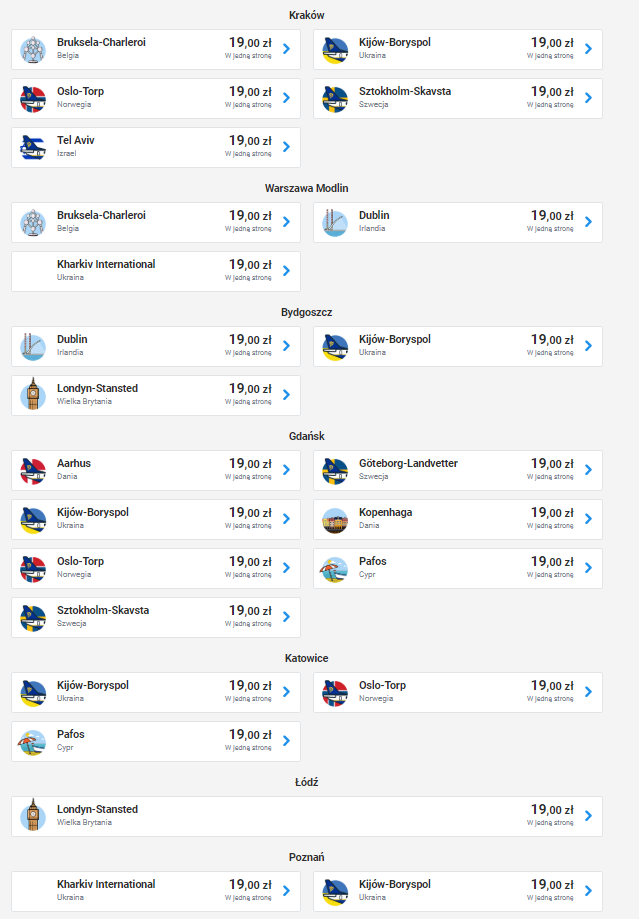Click the beach umbrella icon for Gdańsk Pafos
The image size is (639, 919).
[x=335, y=569]
